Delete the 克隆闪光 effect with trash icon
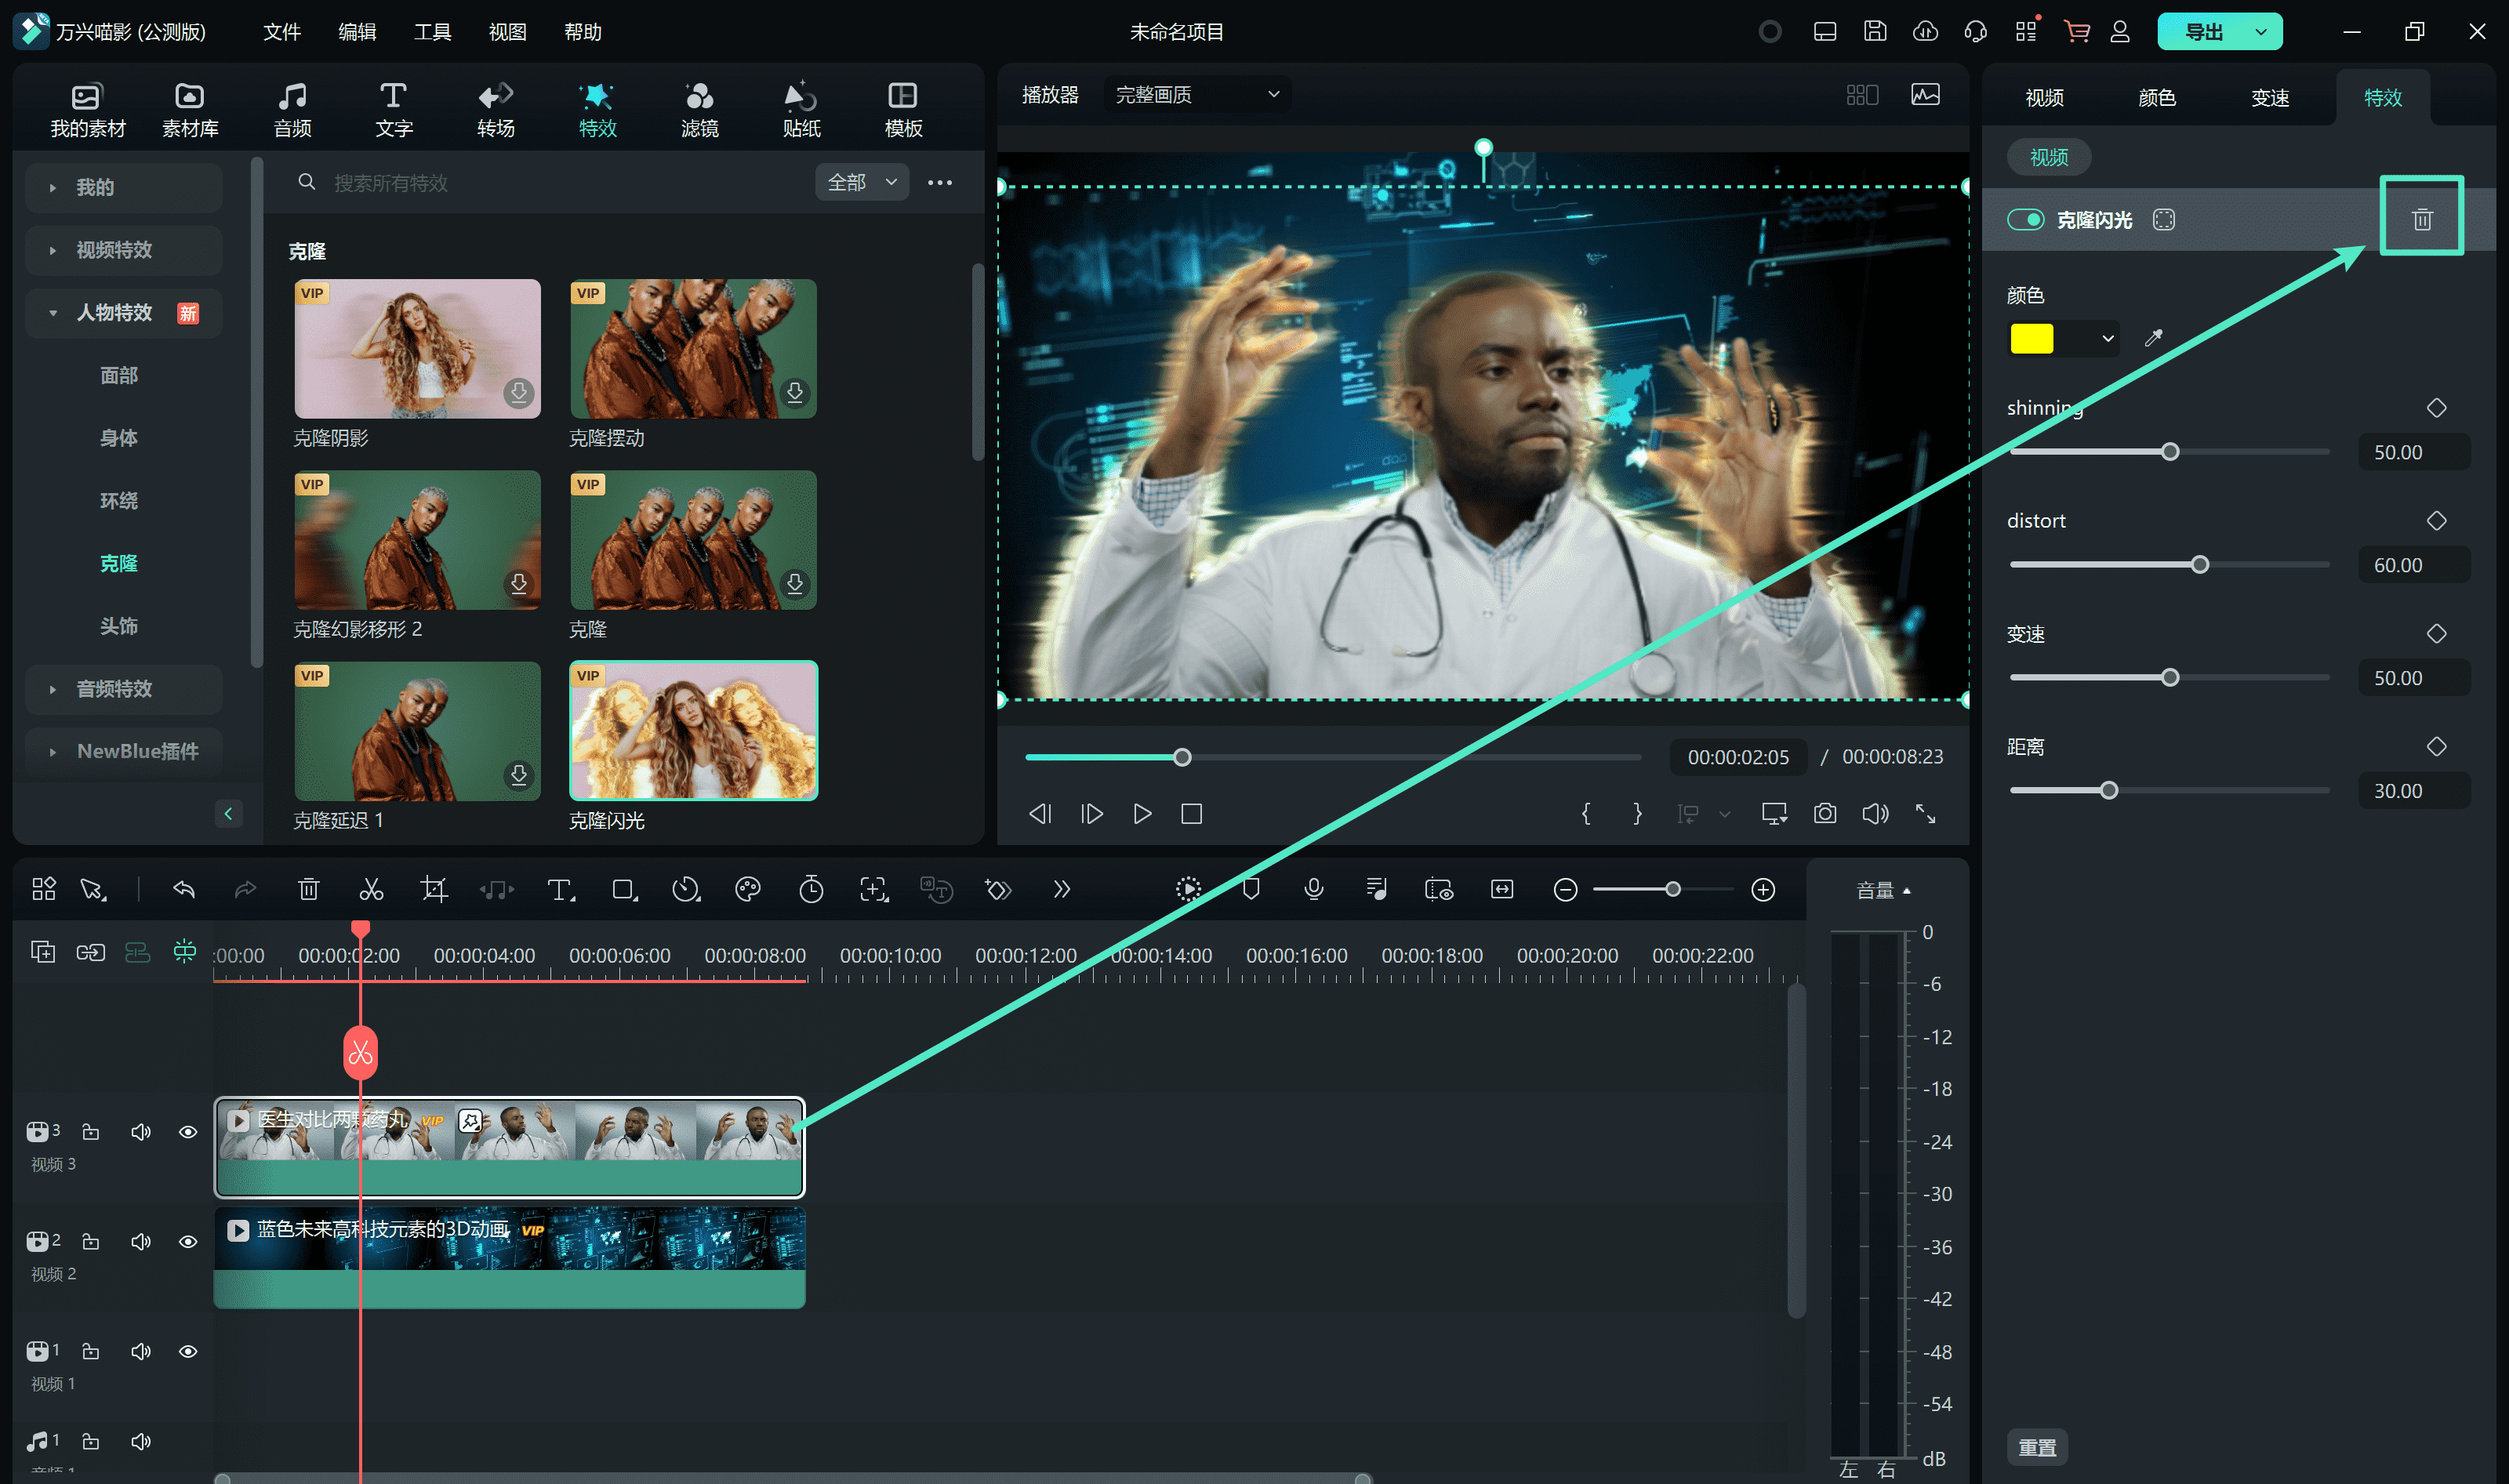The width and height of the screenshot is (2509, 1484). (2421, 219)
